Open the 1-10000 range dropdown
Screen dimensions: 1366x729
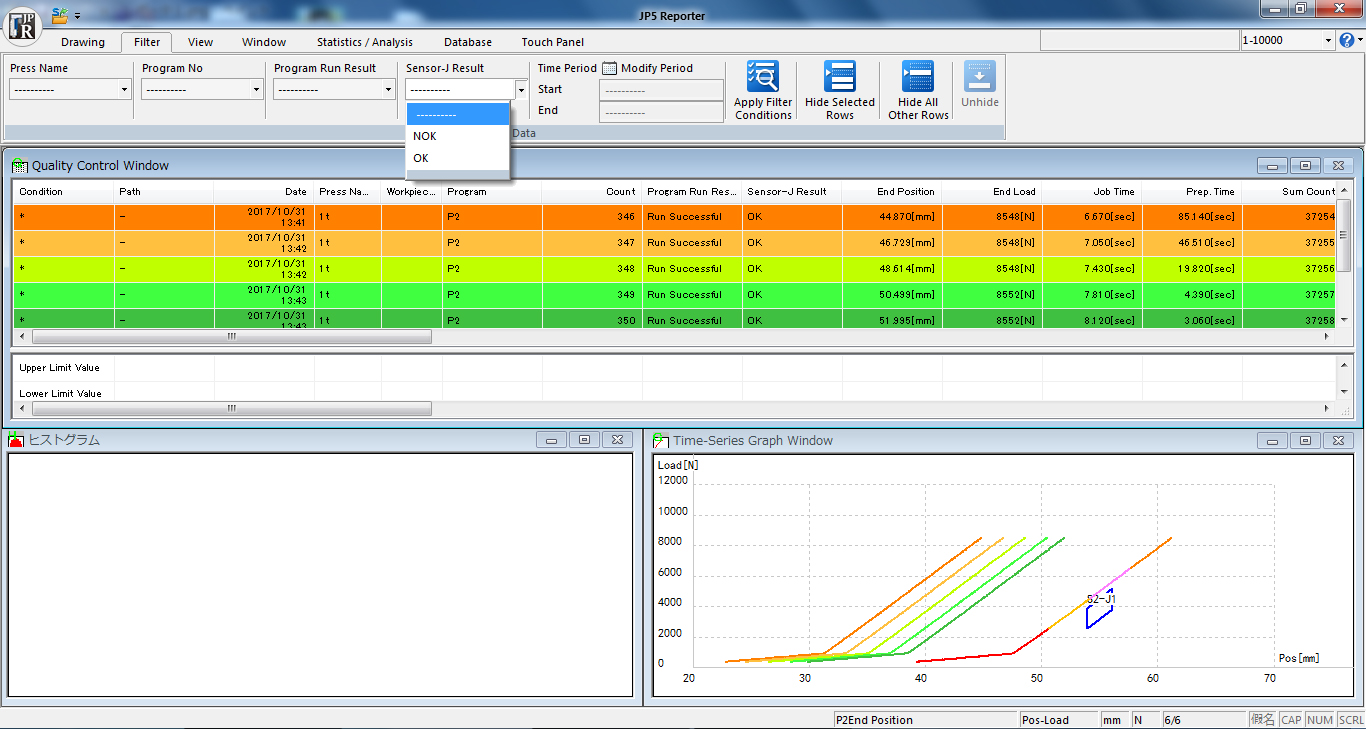1328,41
